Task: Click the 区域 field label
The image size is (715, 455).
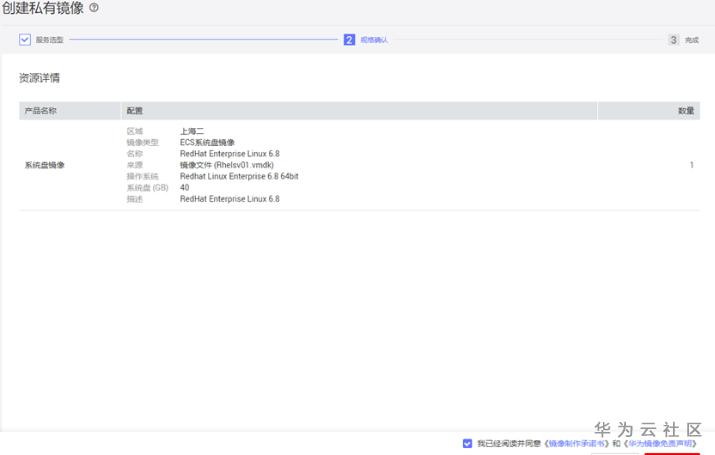Action: (135, 131)
